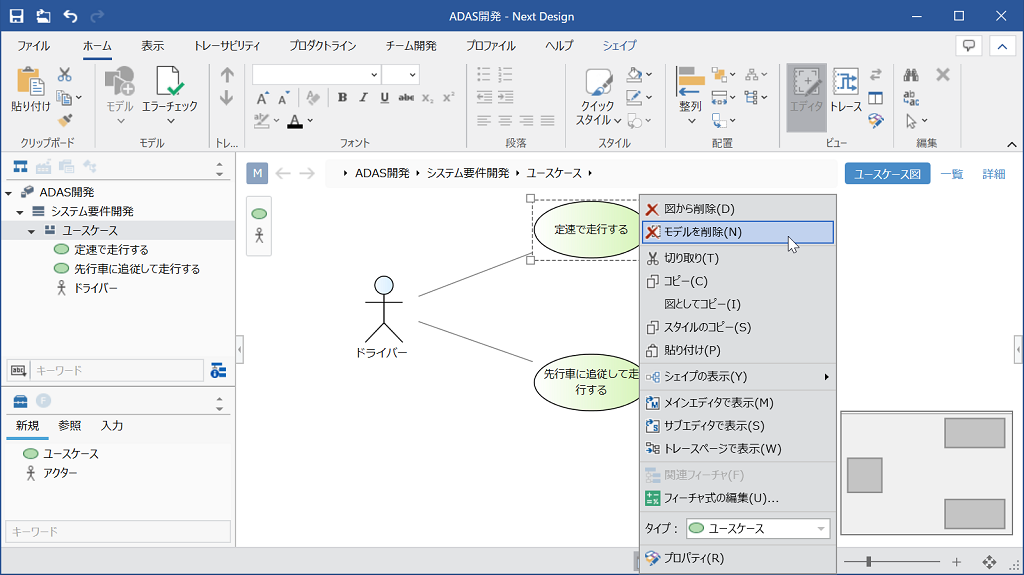Choose プロパティ(R) in context menu
Viewport: 1024px width, 575px height.
point(738,558)
